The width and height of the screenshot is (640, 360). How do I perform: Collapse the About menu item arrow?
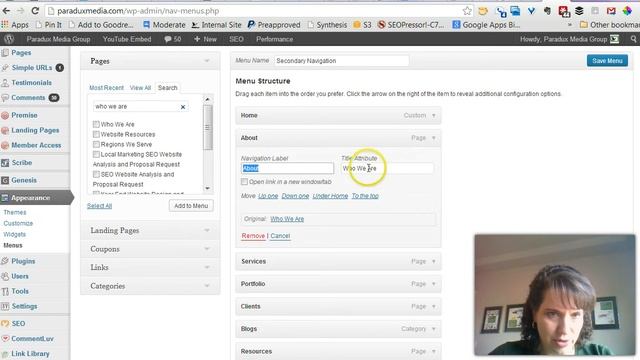433,138
